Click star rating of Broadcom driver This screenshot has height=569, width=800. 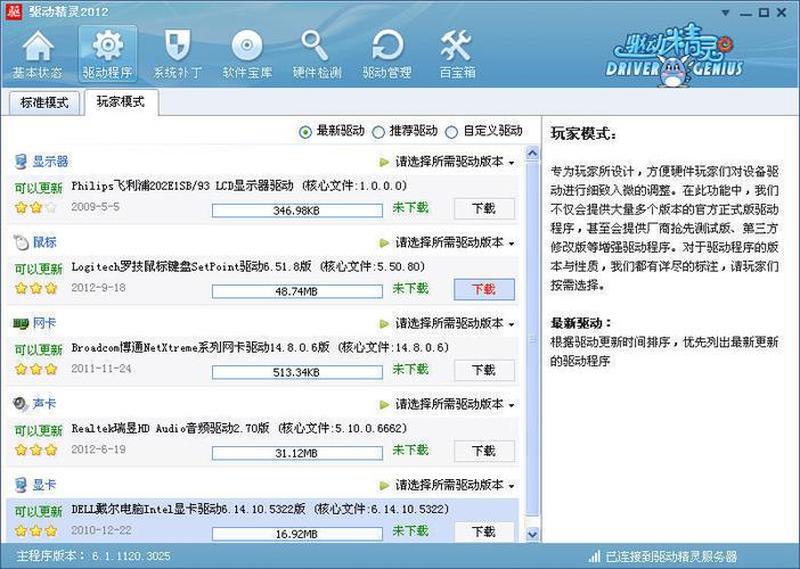36,369
